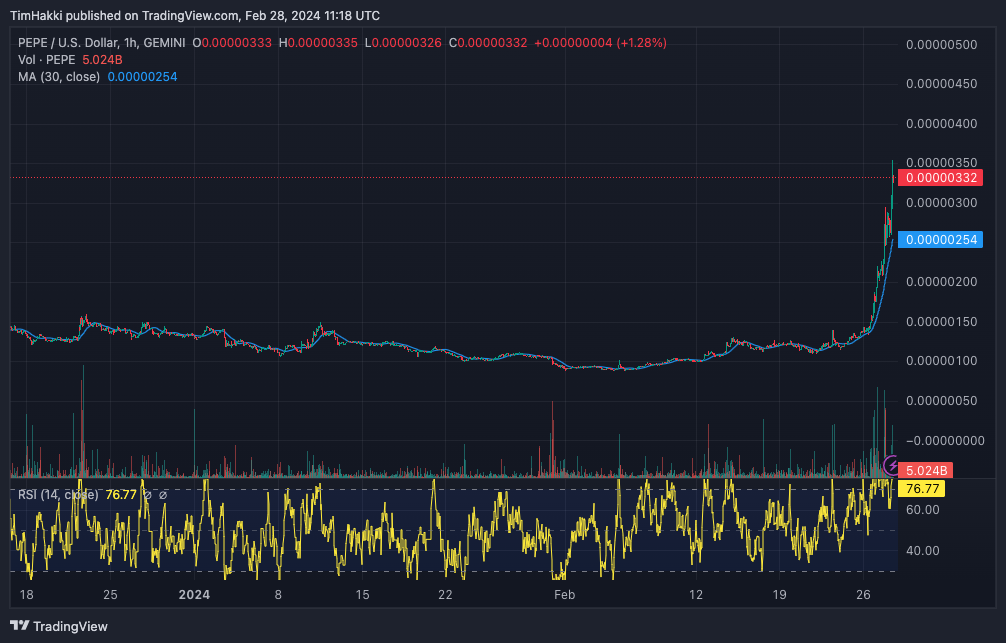
Task: Click the yellow 76.77 RSI axis label
Action: [x=921, y=489]
